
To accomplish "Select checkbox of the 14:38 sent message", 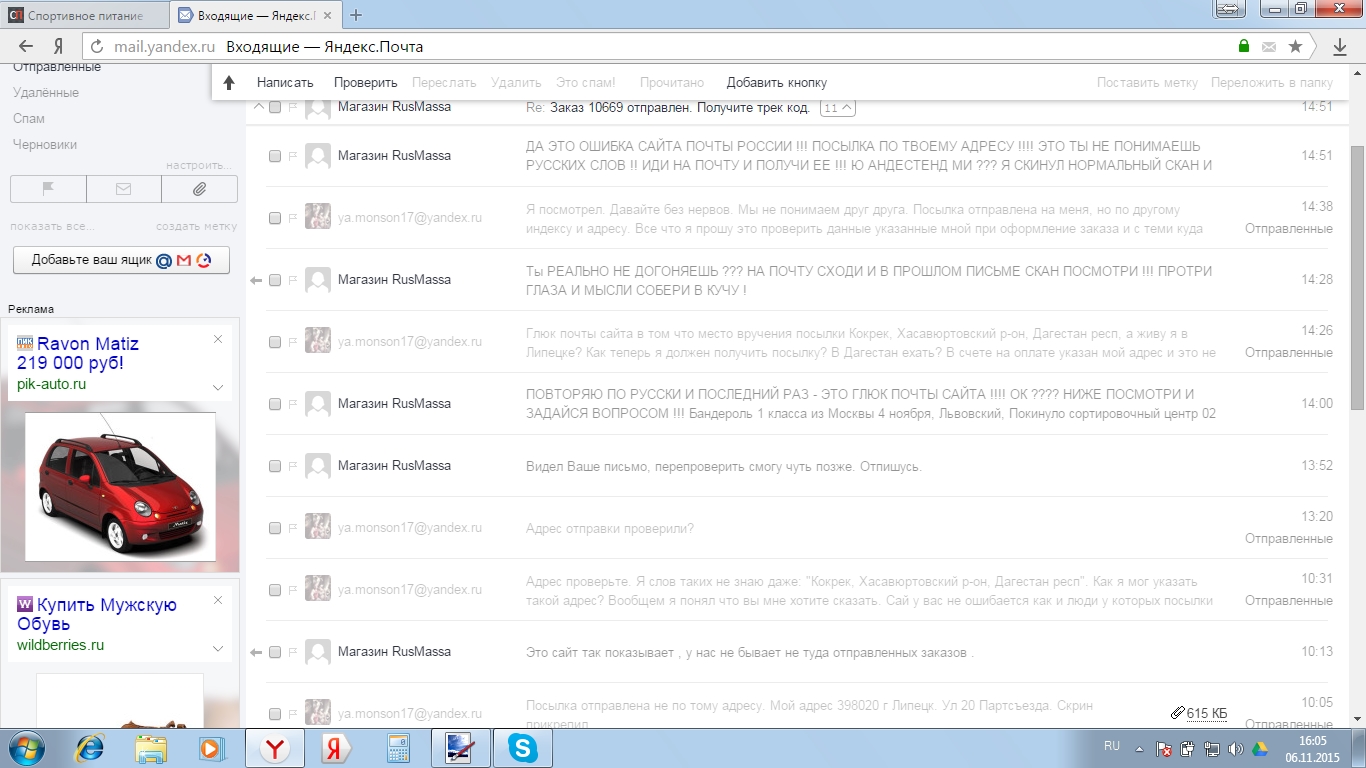I will [275, 218].
